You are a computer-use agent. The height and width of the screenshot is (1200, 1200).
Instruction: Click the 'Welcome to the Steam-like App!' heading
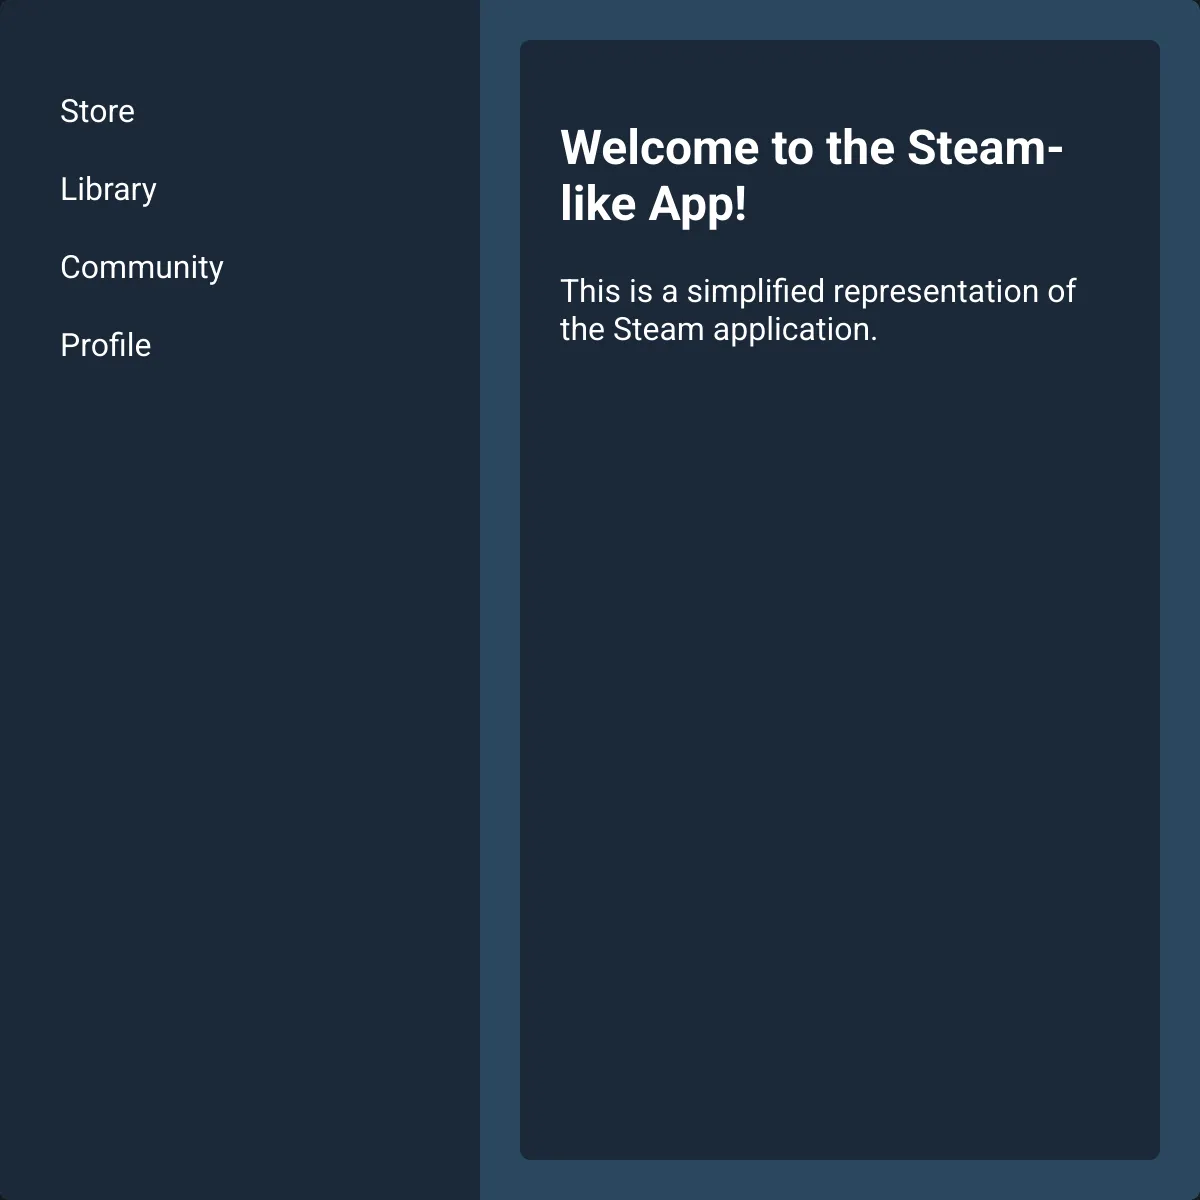tap(811, 176)
